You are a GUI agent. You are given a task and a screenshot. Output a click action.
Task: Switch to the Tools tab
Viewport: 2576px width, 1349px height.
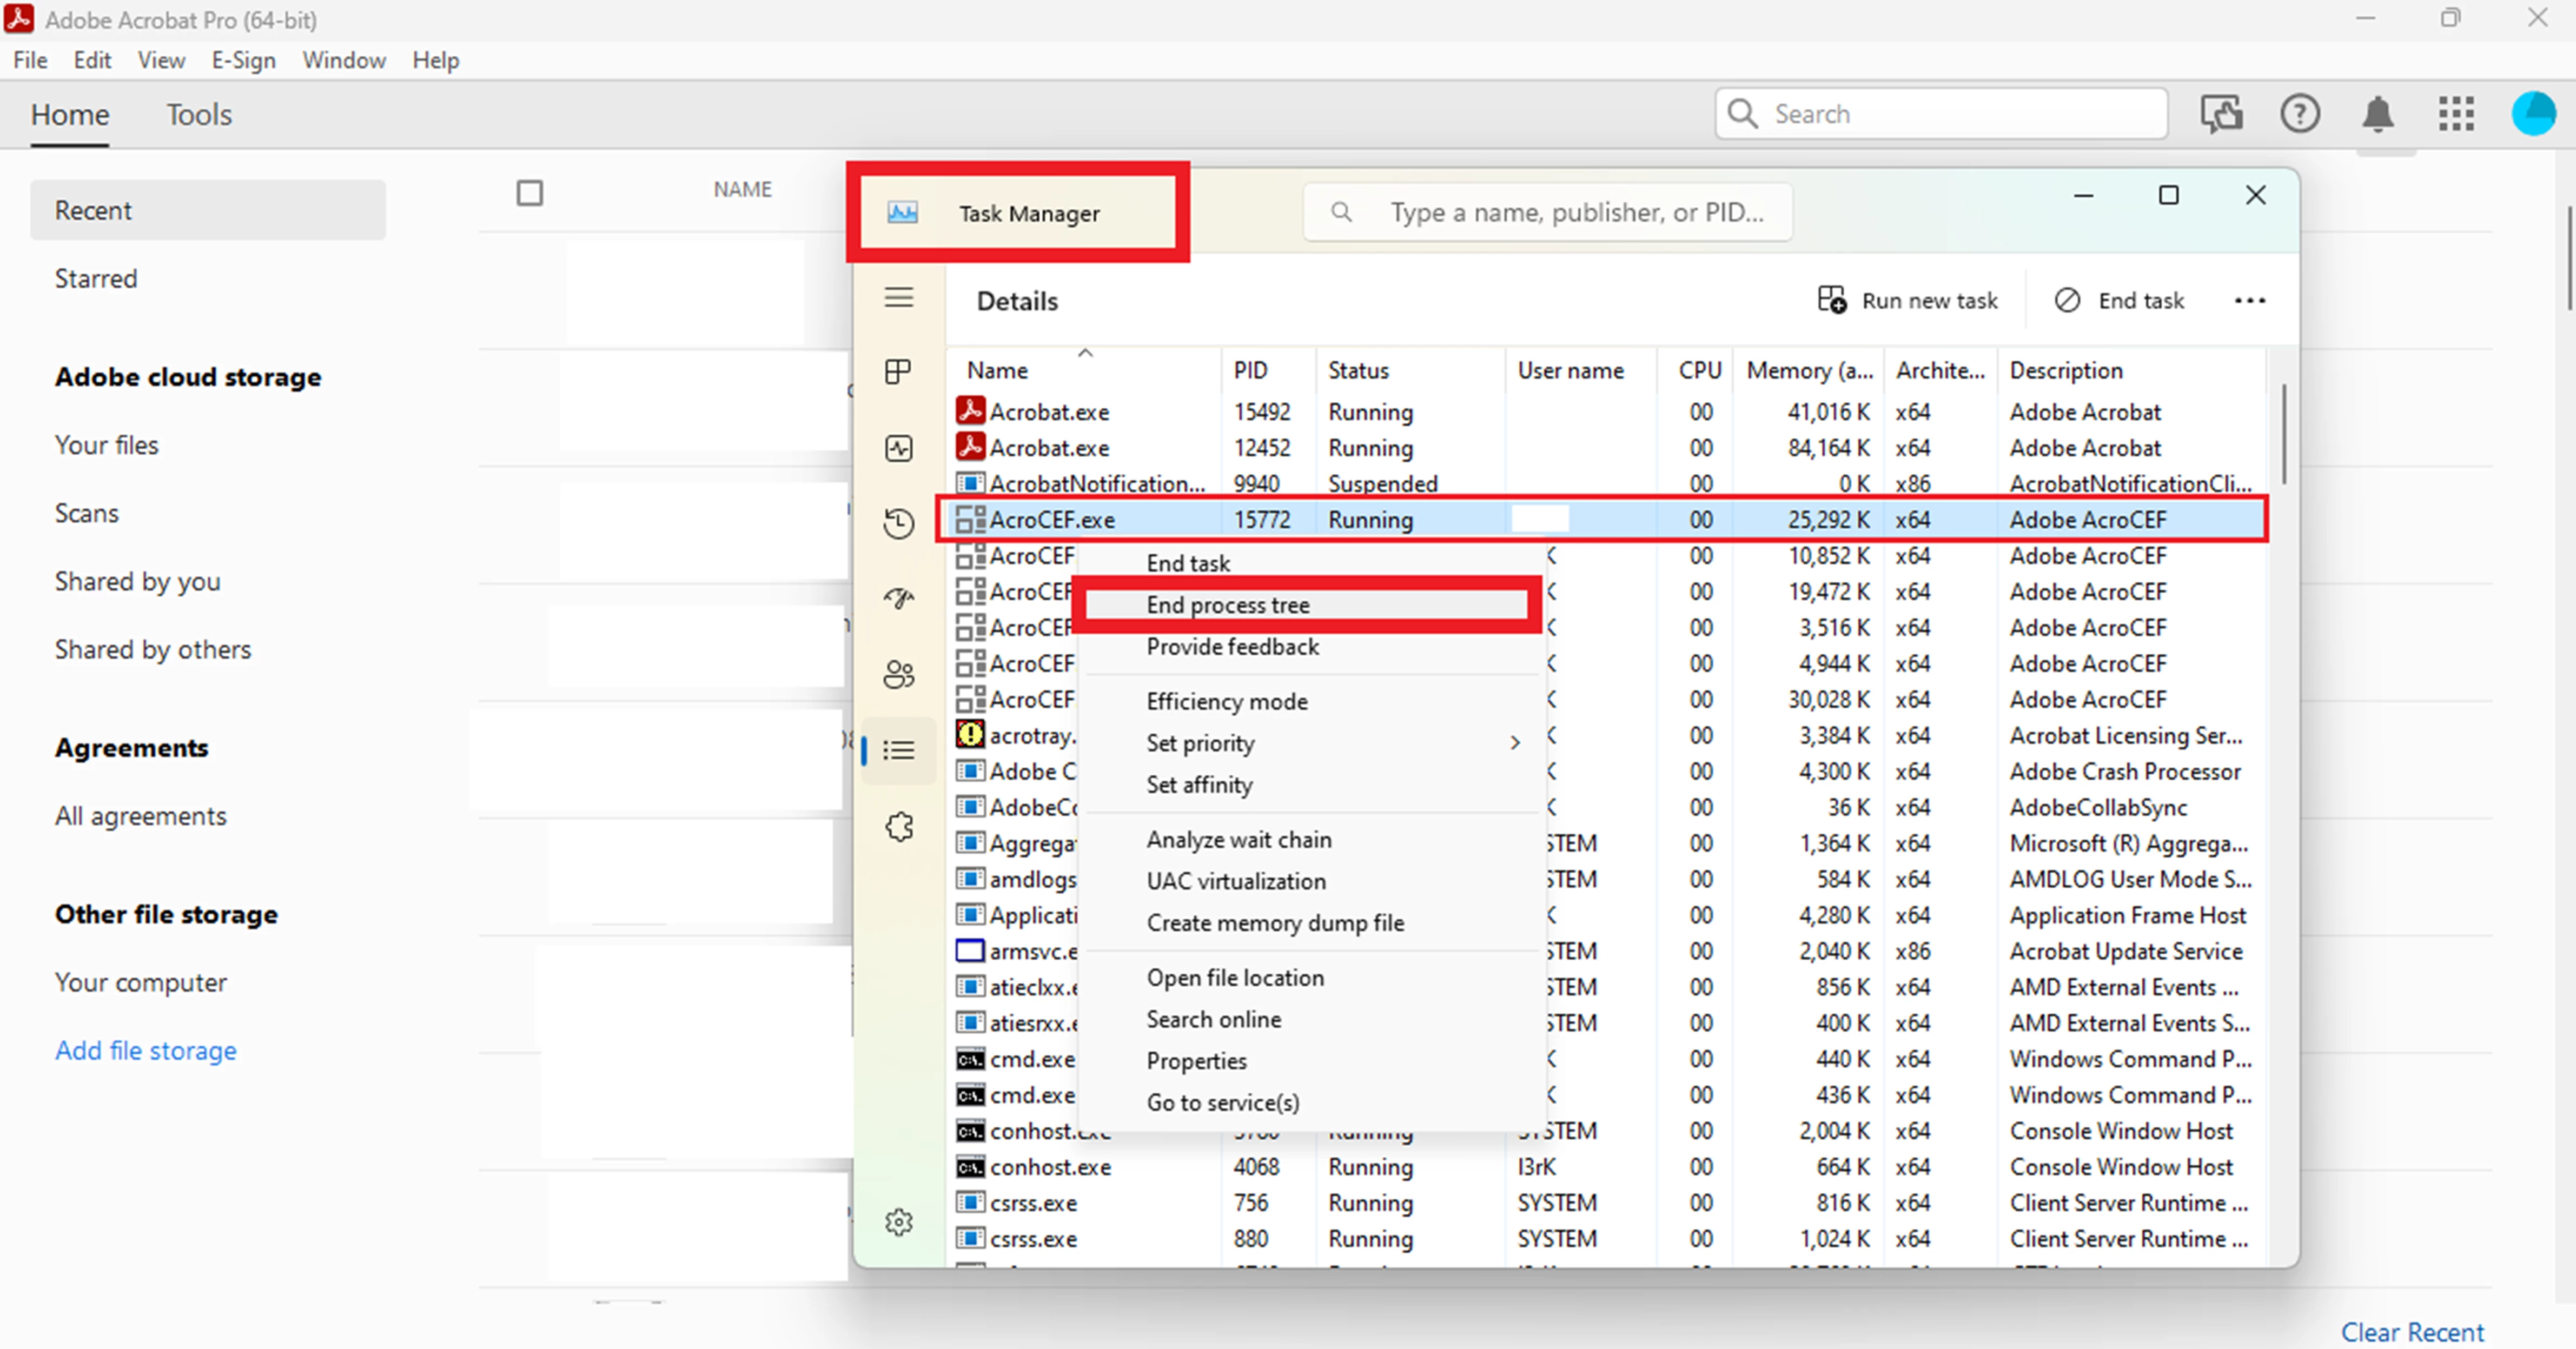coord(199,115)
